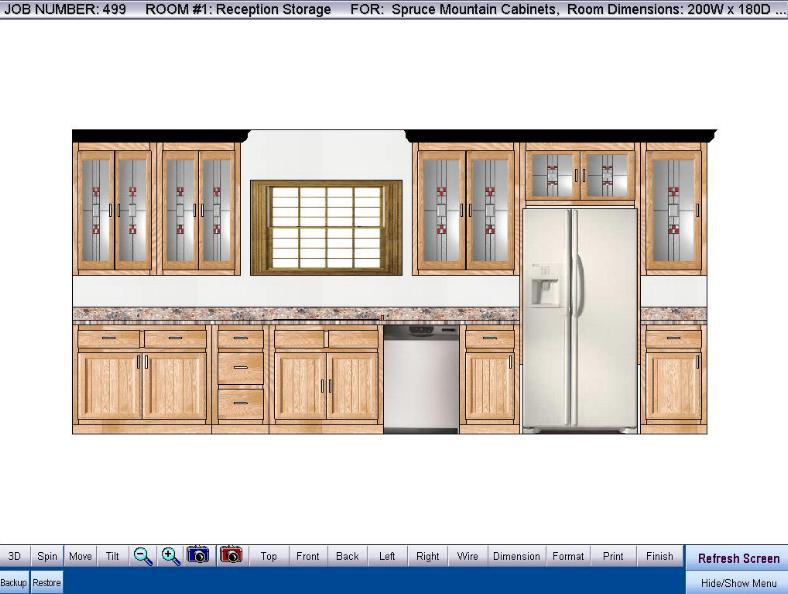The width and height of the screenshot is (788, 594).
Task: Click Hide/Show Menu
Action: point(738,583)
